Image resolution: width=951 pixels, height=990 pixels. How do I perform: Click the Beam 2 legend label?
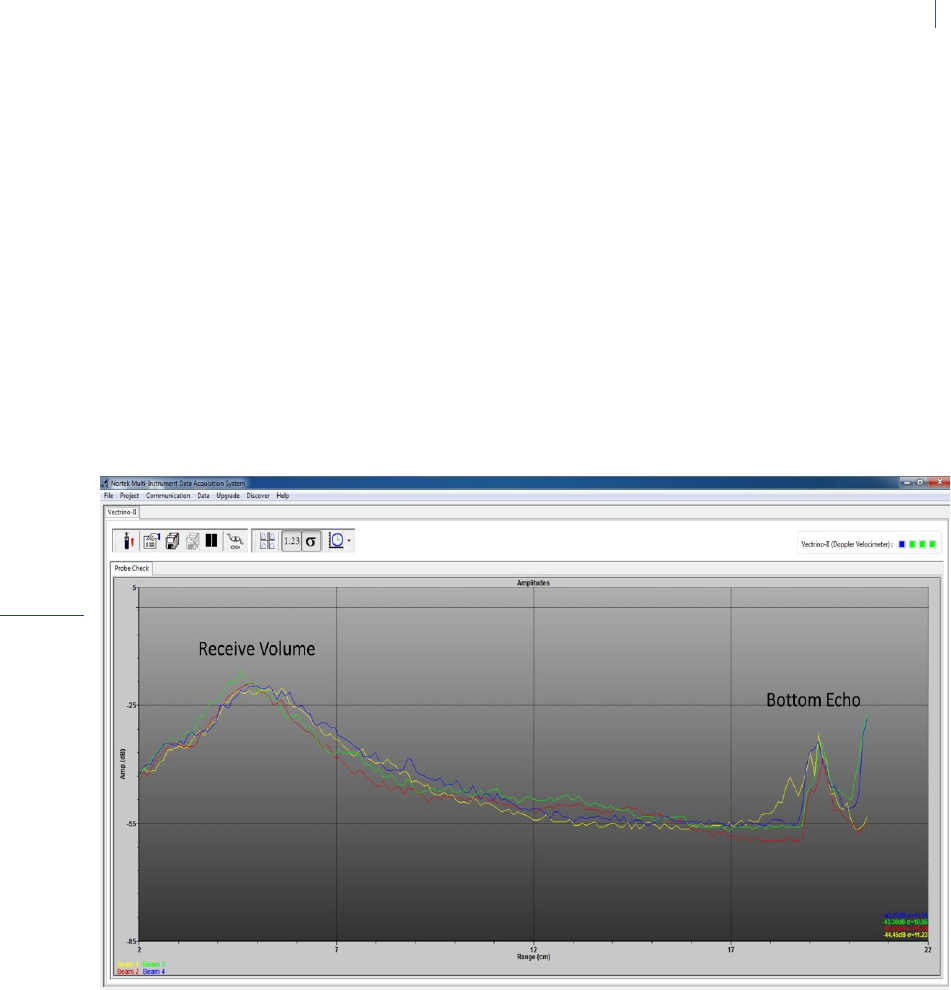click(x=128, y=971)
